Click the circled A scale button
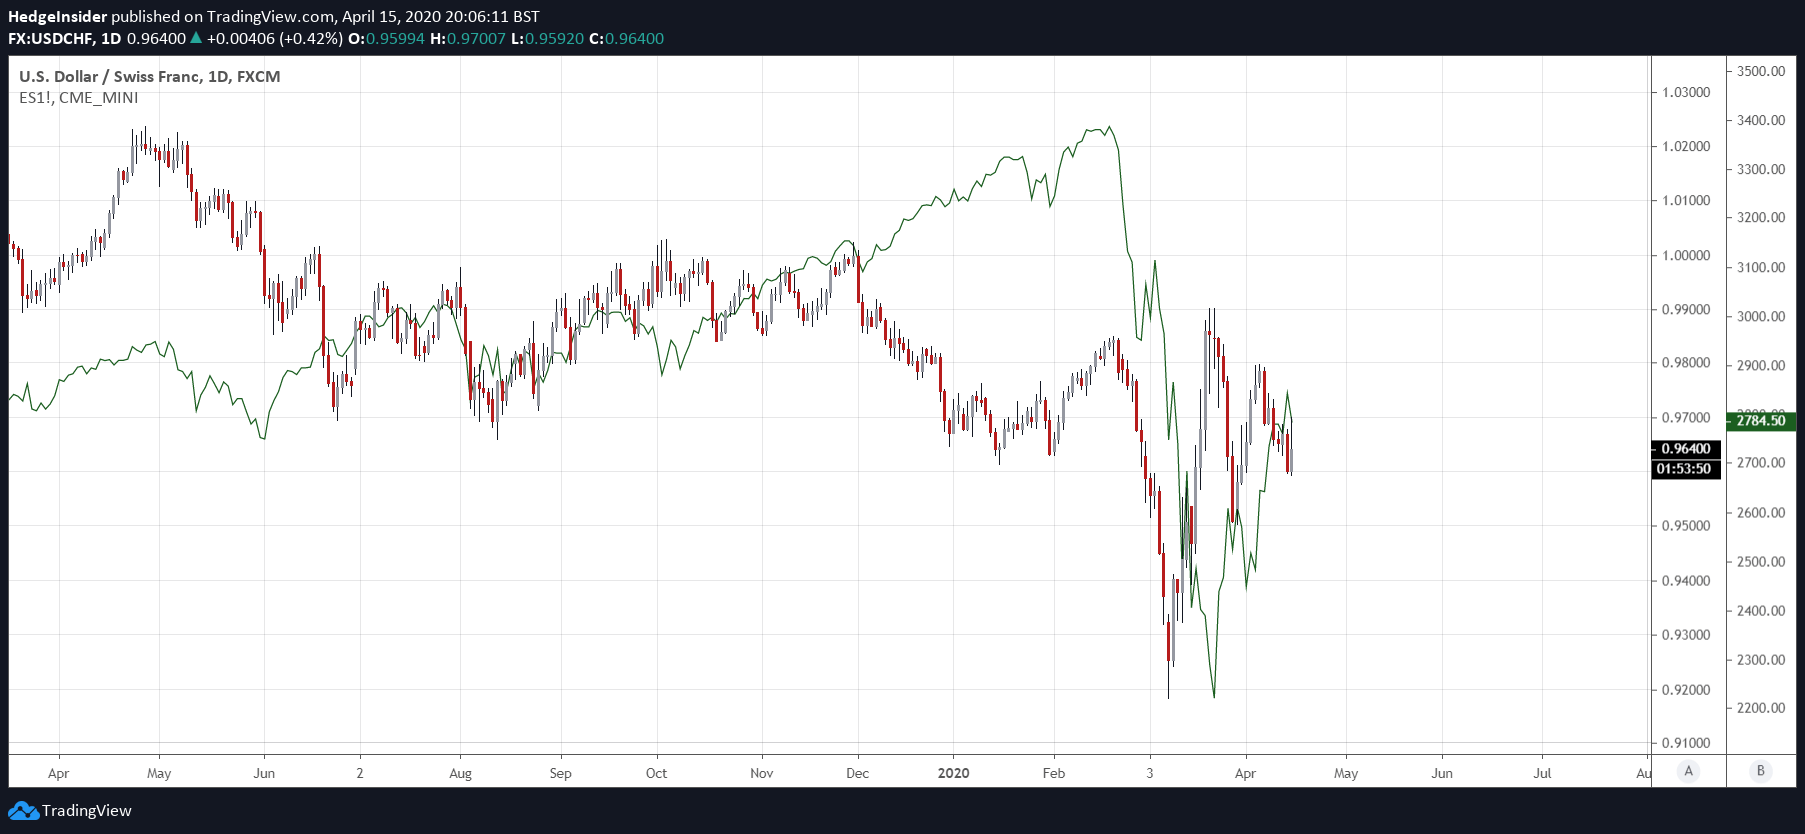The width and height of the screenshot is (1805, 834). pos(1689,771)
